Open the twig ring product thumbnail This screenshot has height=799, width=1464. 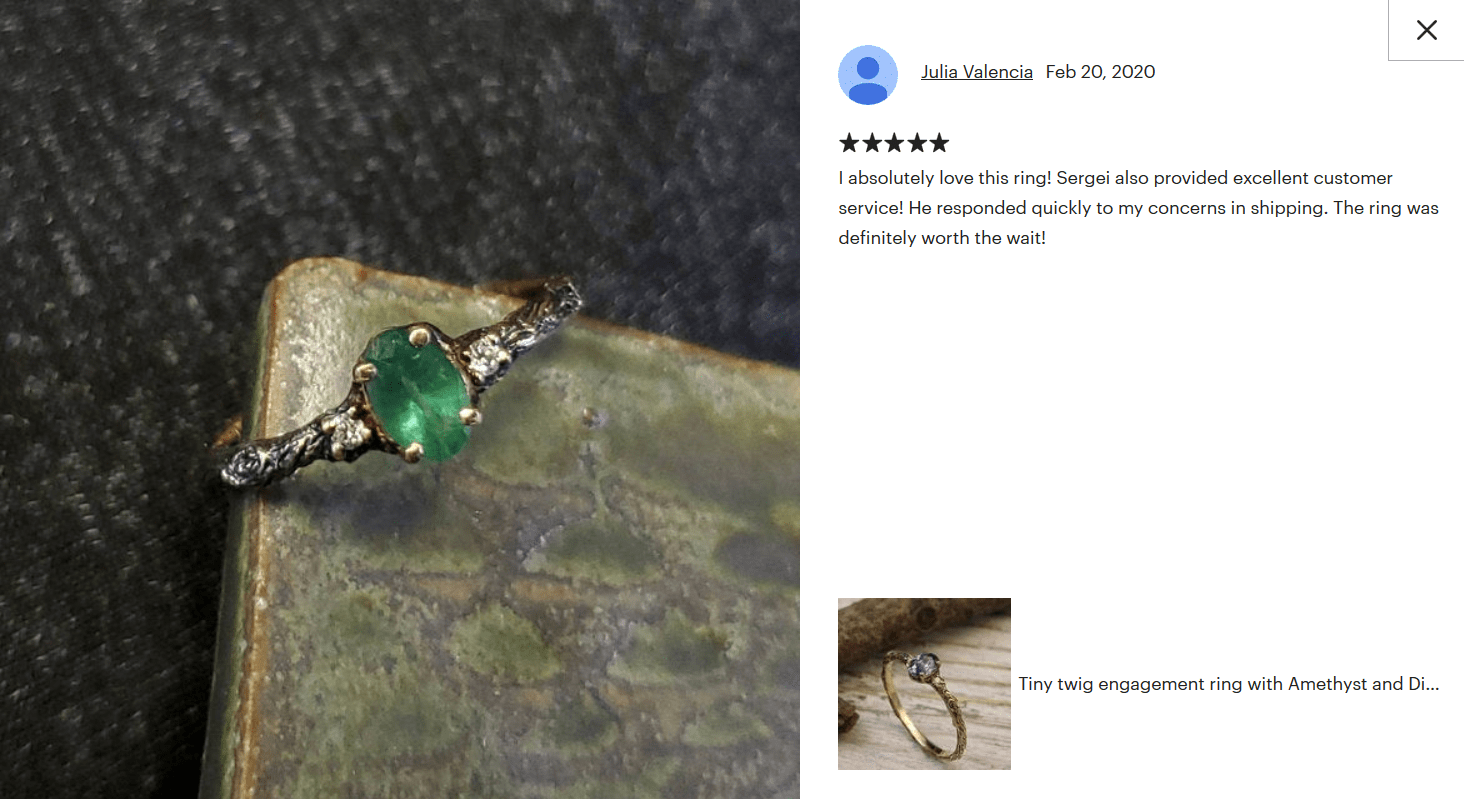tap(924, 684)
